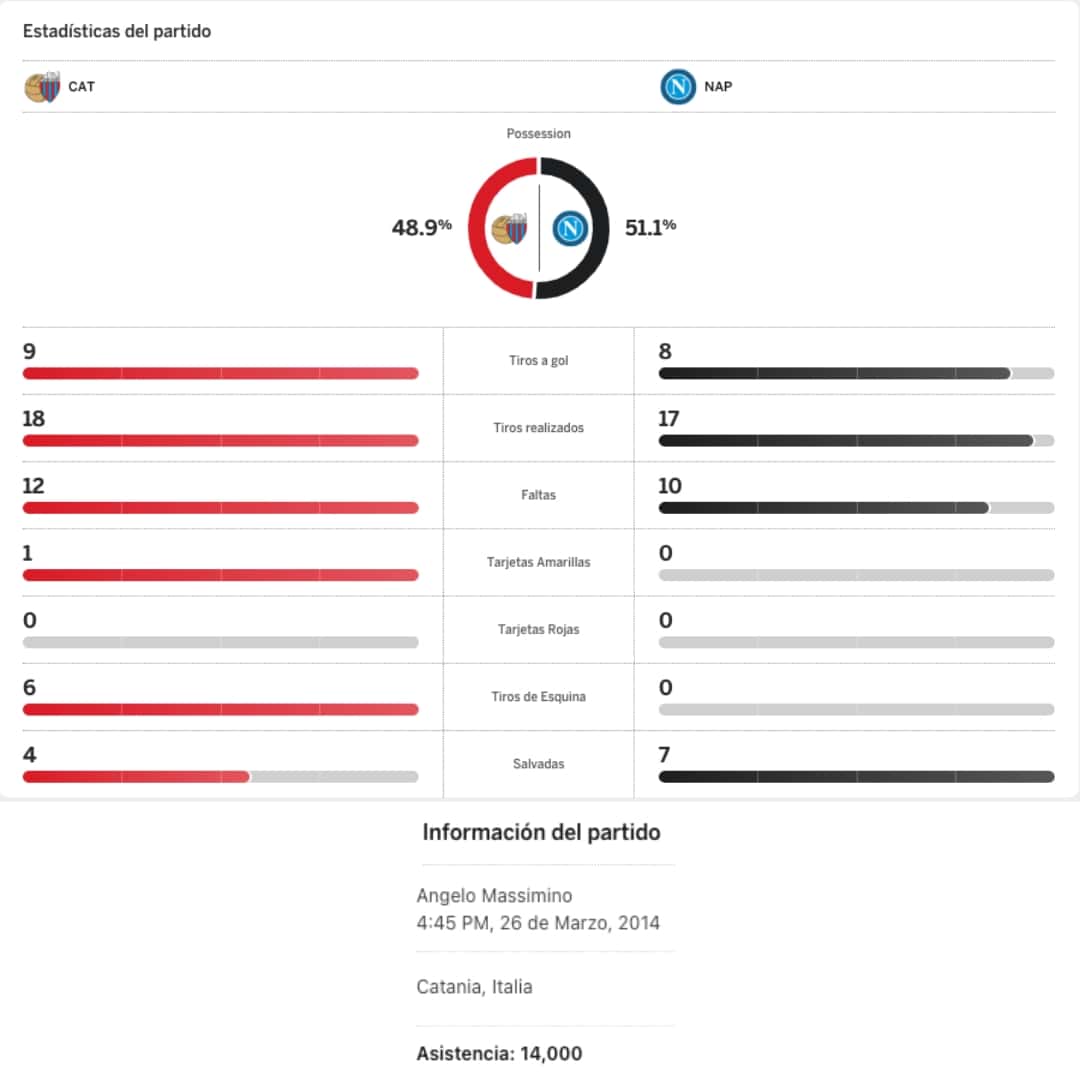This screenshot has height=1080, width=1080.
Task: Click the Catania crest beside CAT
Action: tap(42, 87)
